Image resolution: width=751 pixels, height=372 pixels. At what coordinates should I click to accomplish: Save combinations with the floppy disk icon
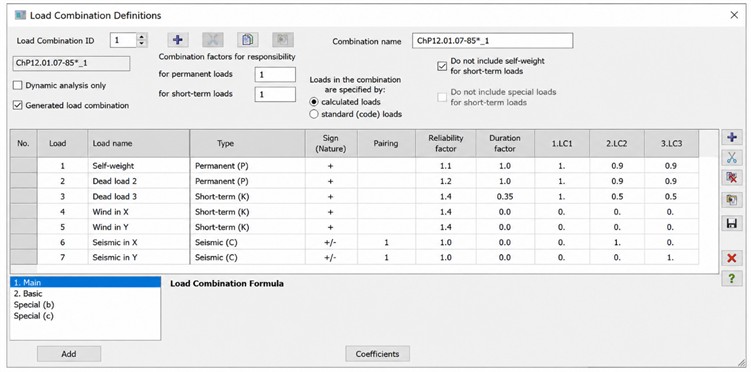tap(731, 224)
